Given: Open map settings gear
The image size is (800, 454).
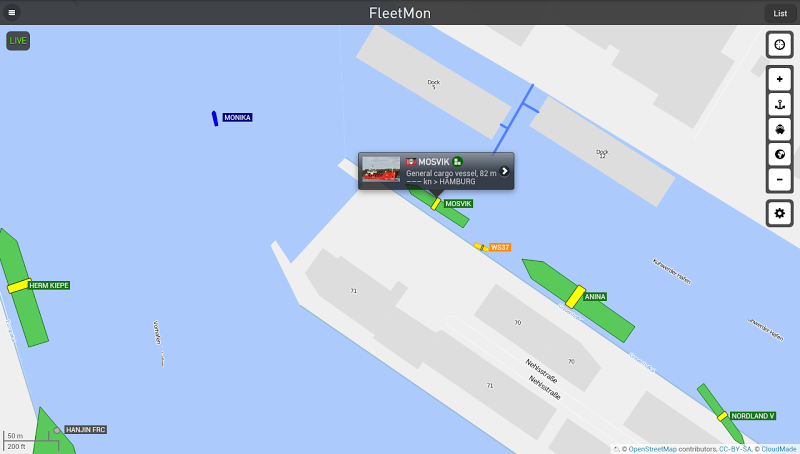Looking at the screenshot, I should pyautogui.click(x=779, y=213).
